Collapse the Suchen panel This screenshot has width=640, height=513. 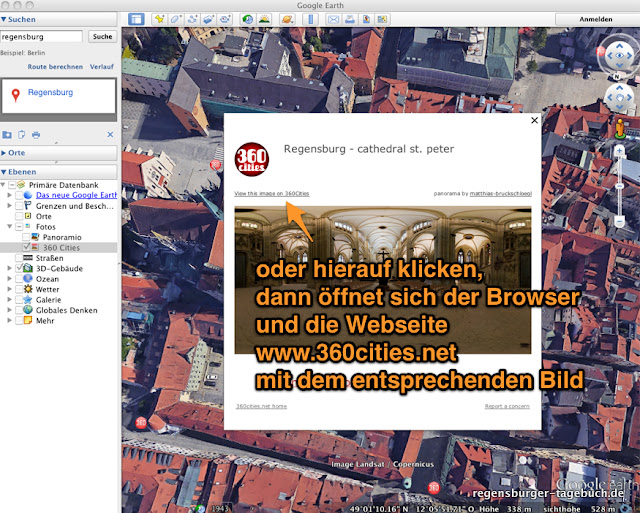4,19
